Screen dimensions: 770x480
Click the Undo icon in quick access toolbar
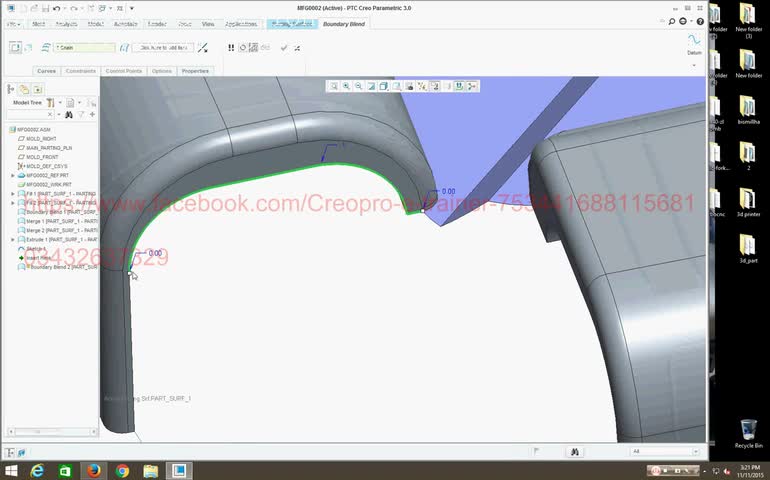pyautogui.click(x=56, y=8)
